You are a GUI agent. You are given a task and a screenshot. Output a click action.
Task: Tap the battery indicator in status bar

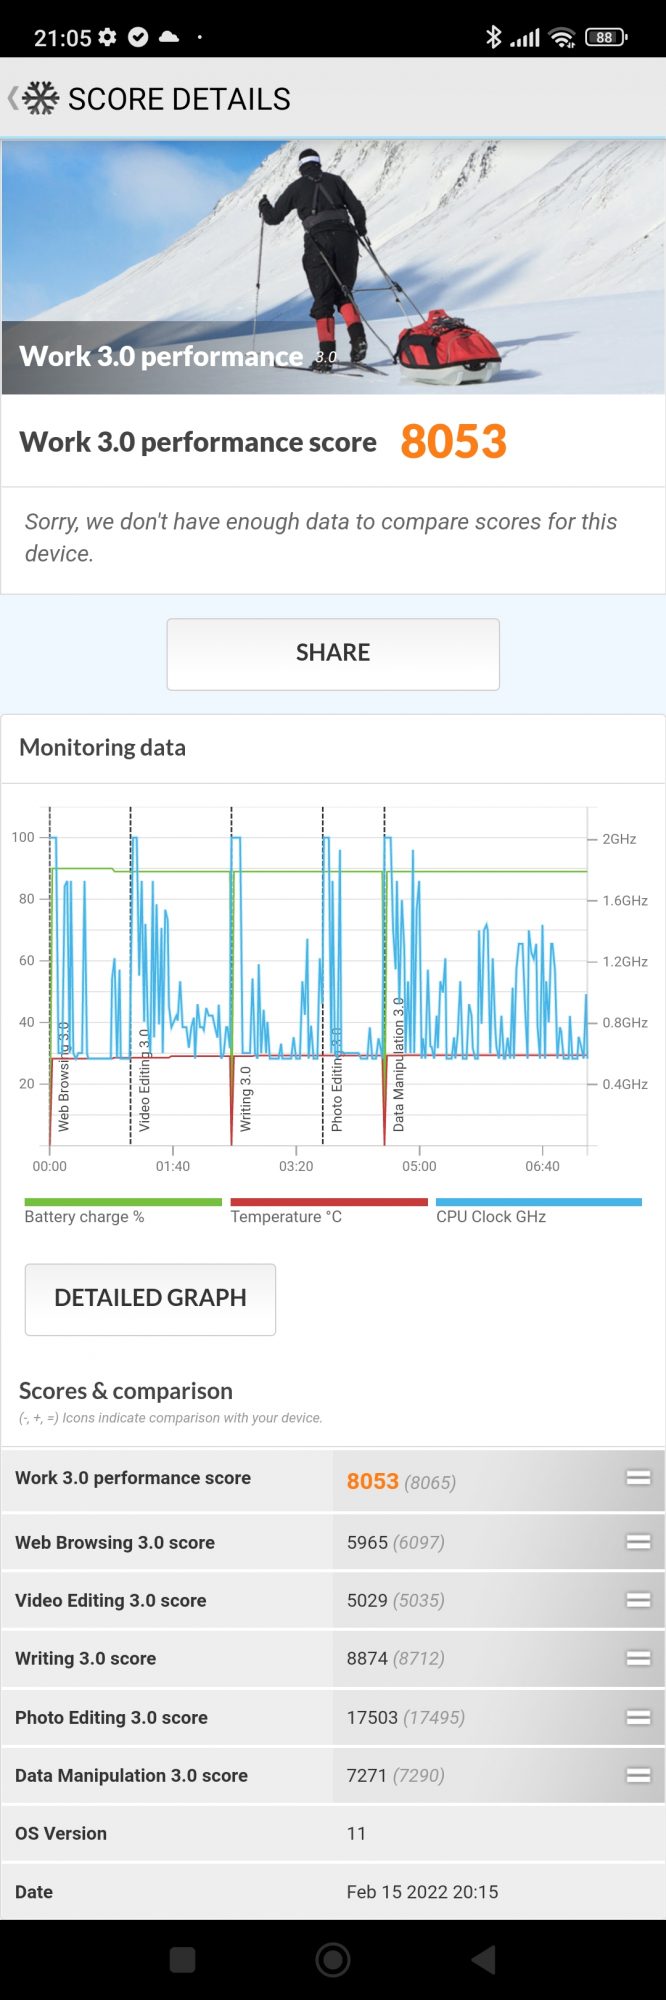(x=605, y=38)
